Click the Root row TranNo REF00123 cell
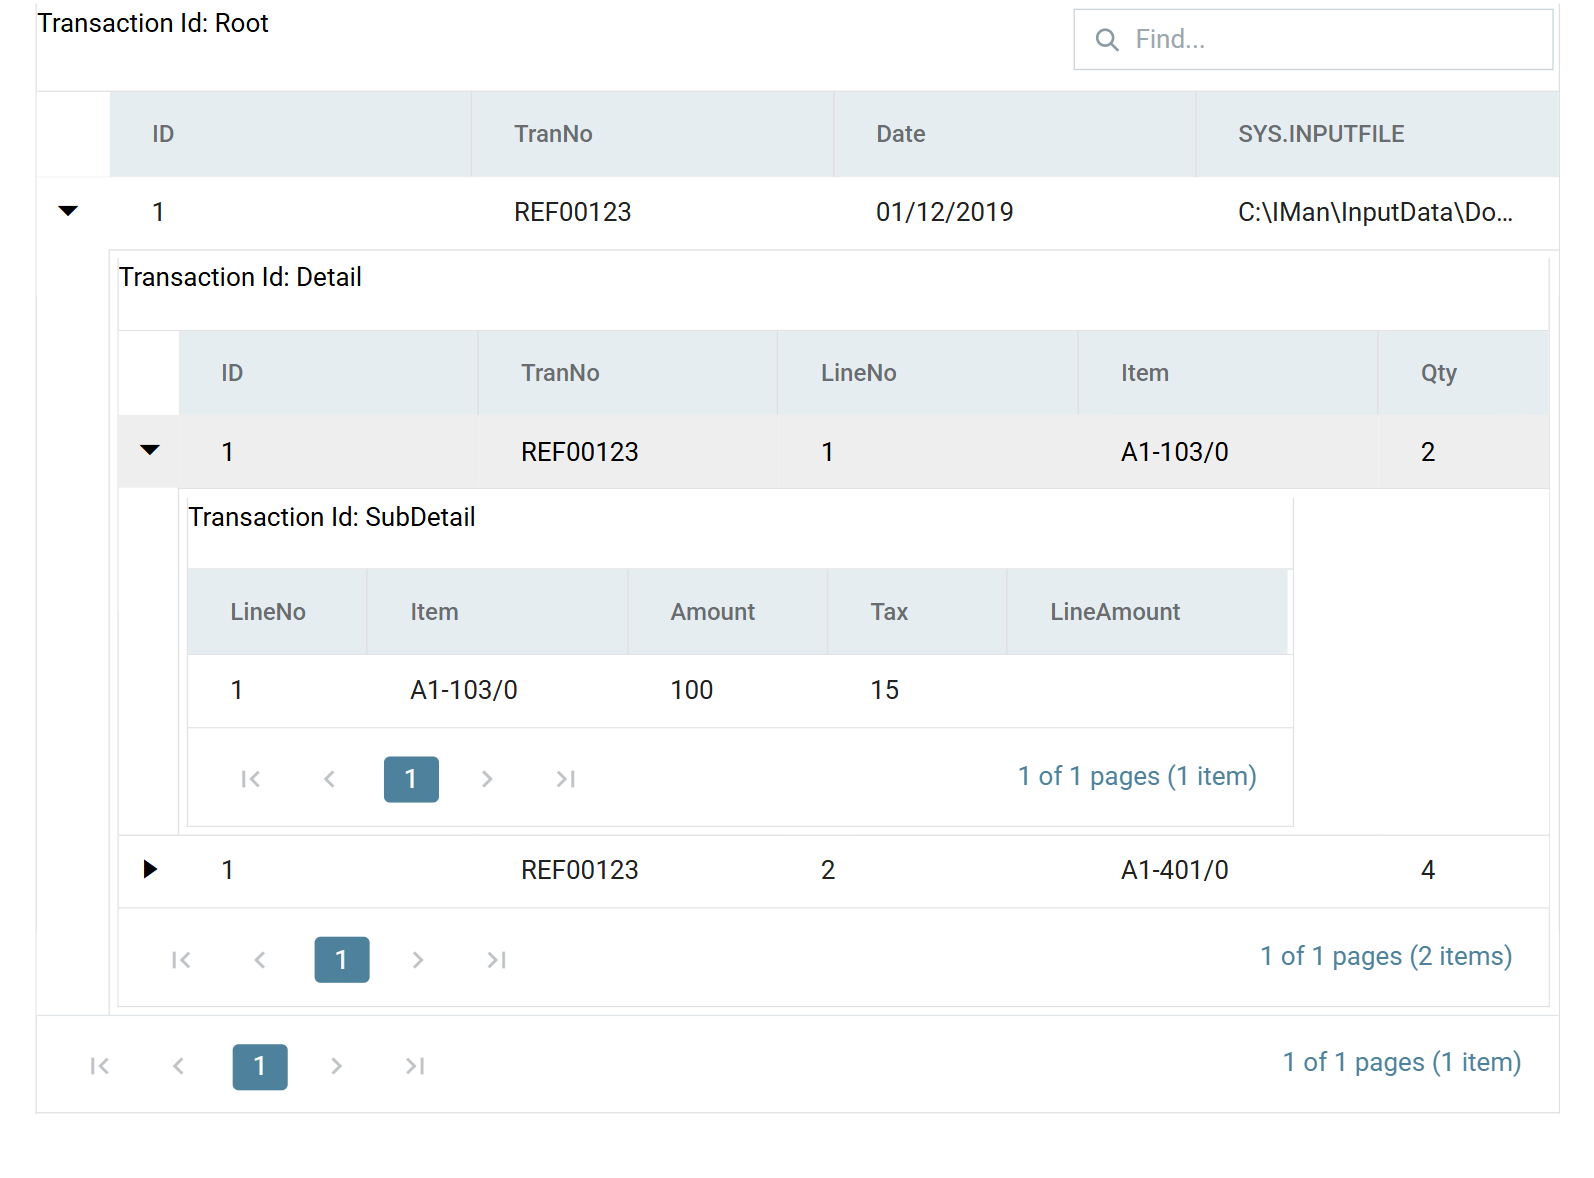Viewport: 1594px width, 1178px height. tap(653, 212)
